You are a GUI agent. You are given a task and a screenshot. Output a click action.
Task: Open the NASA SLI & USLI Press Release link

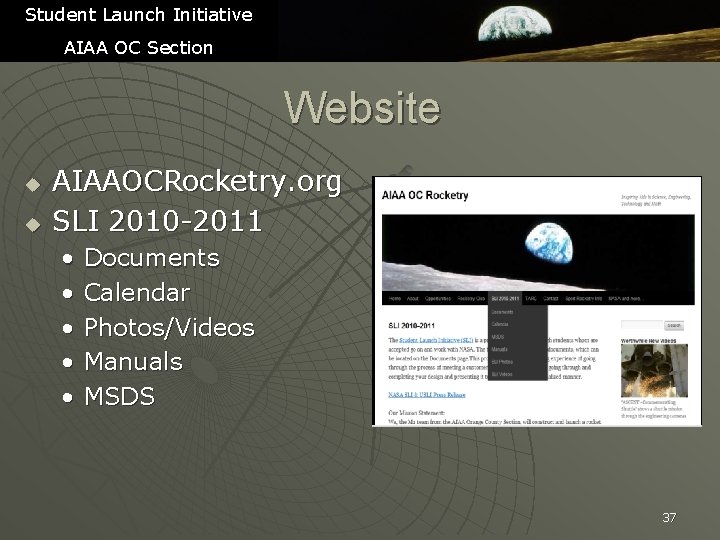tap(427, 394)
